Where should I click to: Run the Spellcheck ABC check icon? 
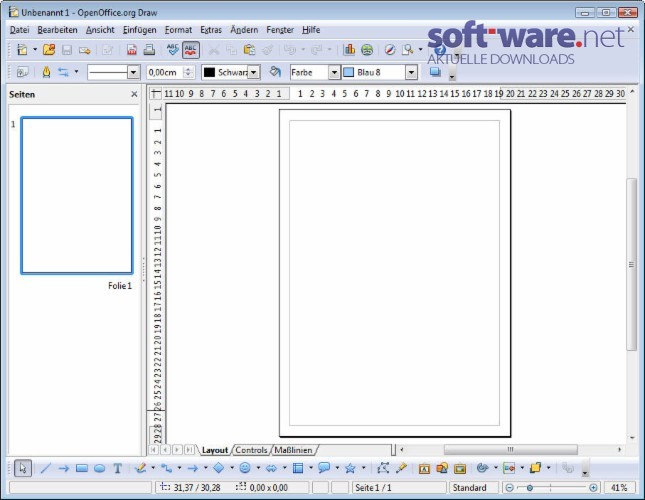173,50
